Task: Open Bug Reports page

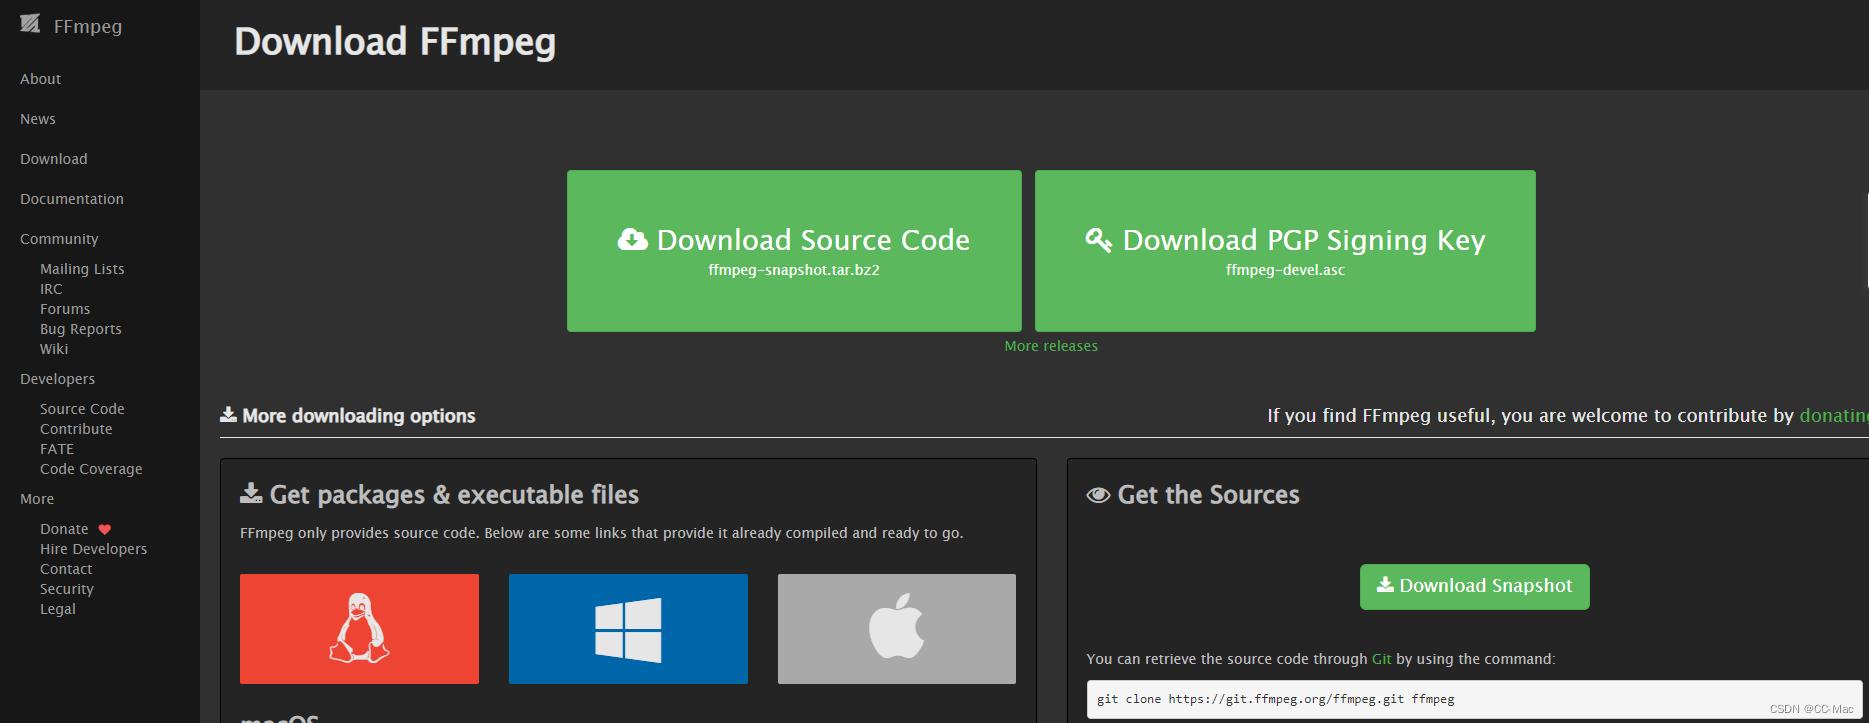Action: 81,329
